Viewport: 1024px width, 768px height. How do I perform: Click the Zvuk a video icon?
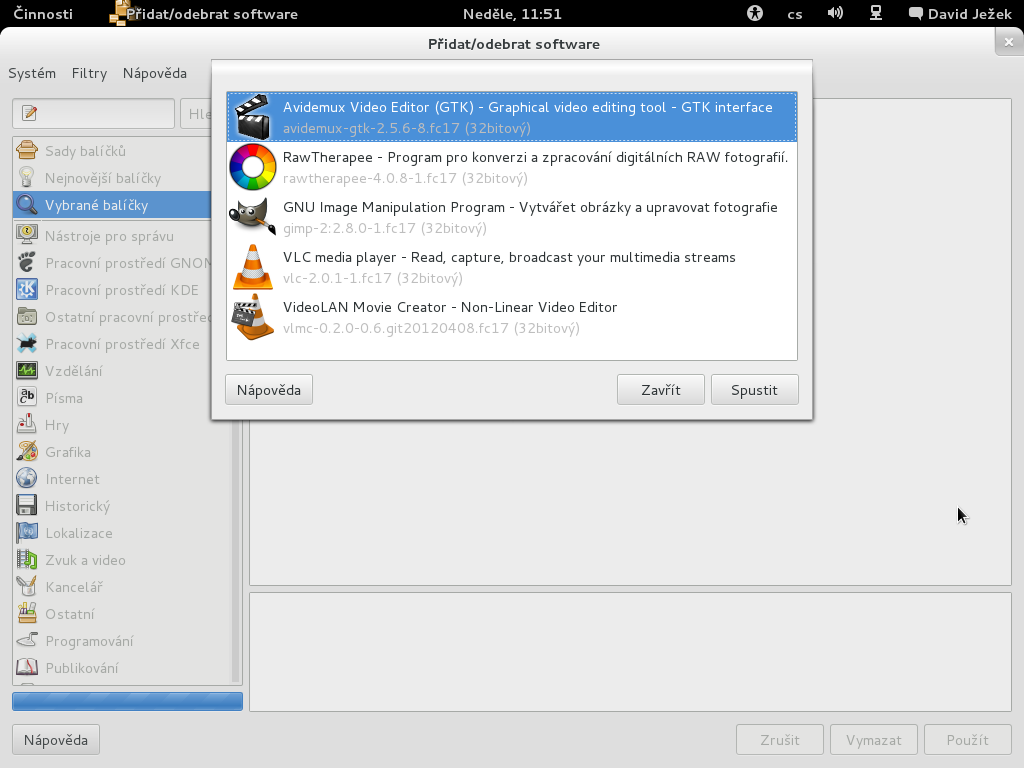coord(27,560)
